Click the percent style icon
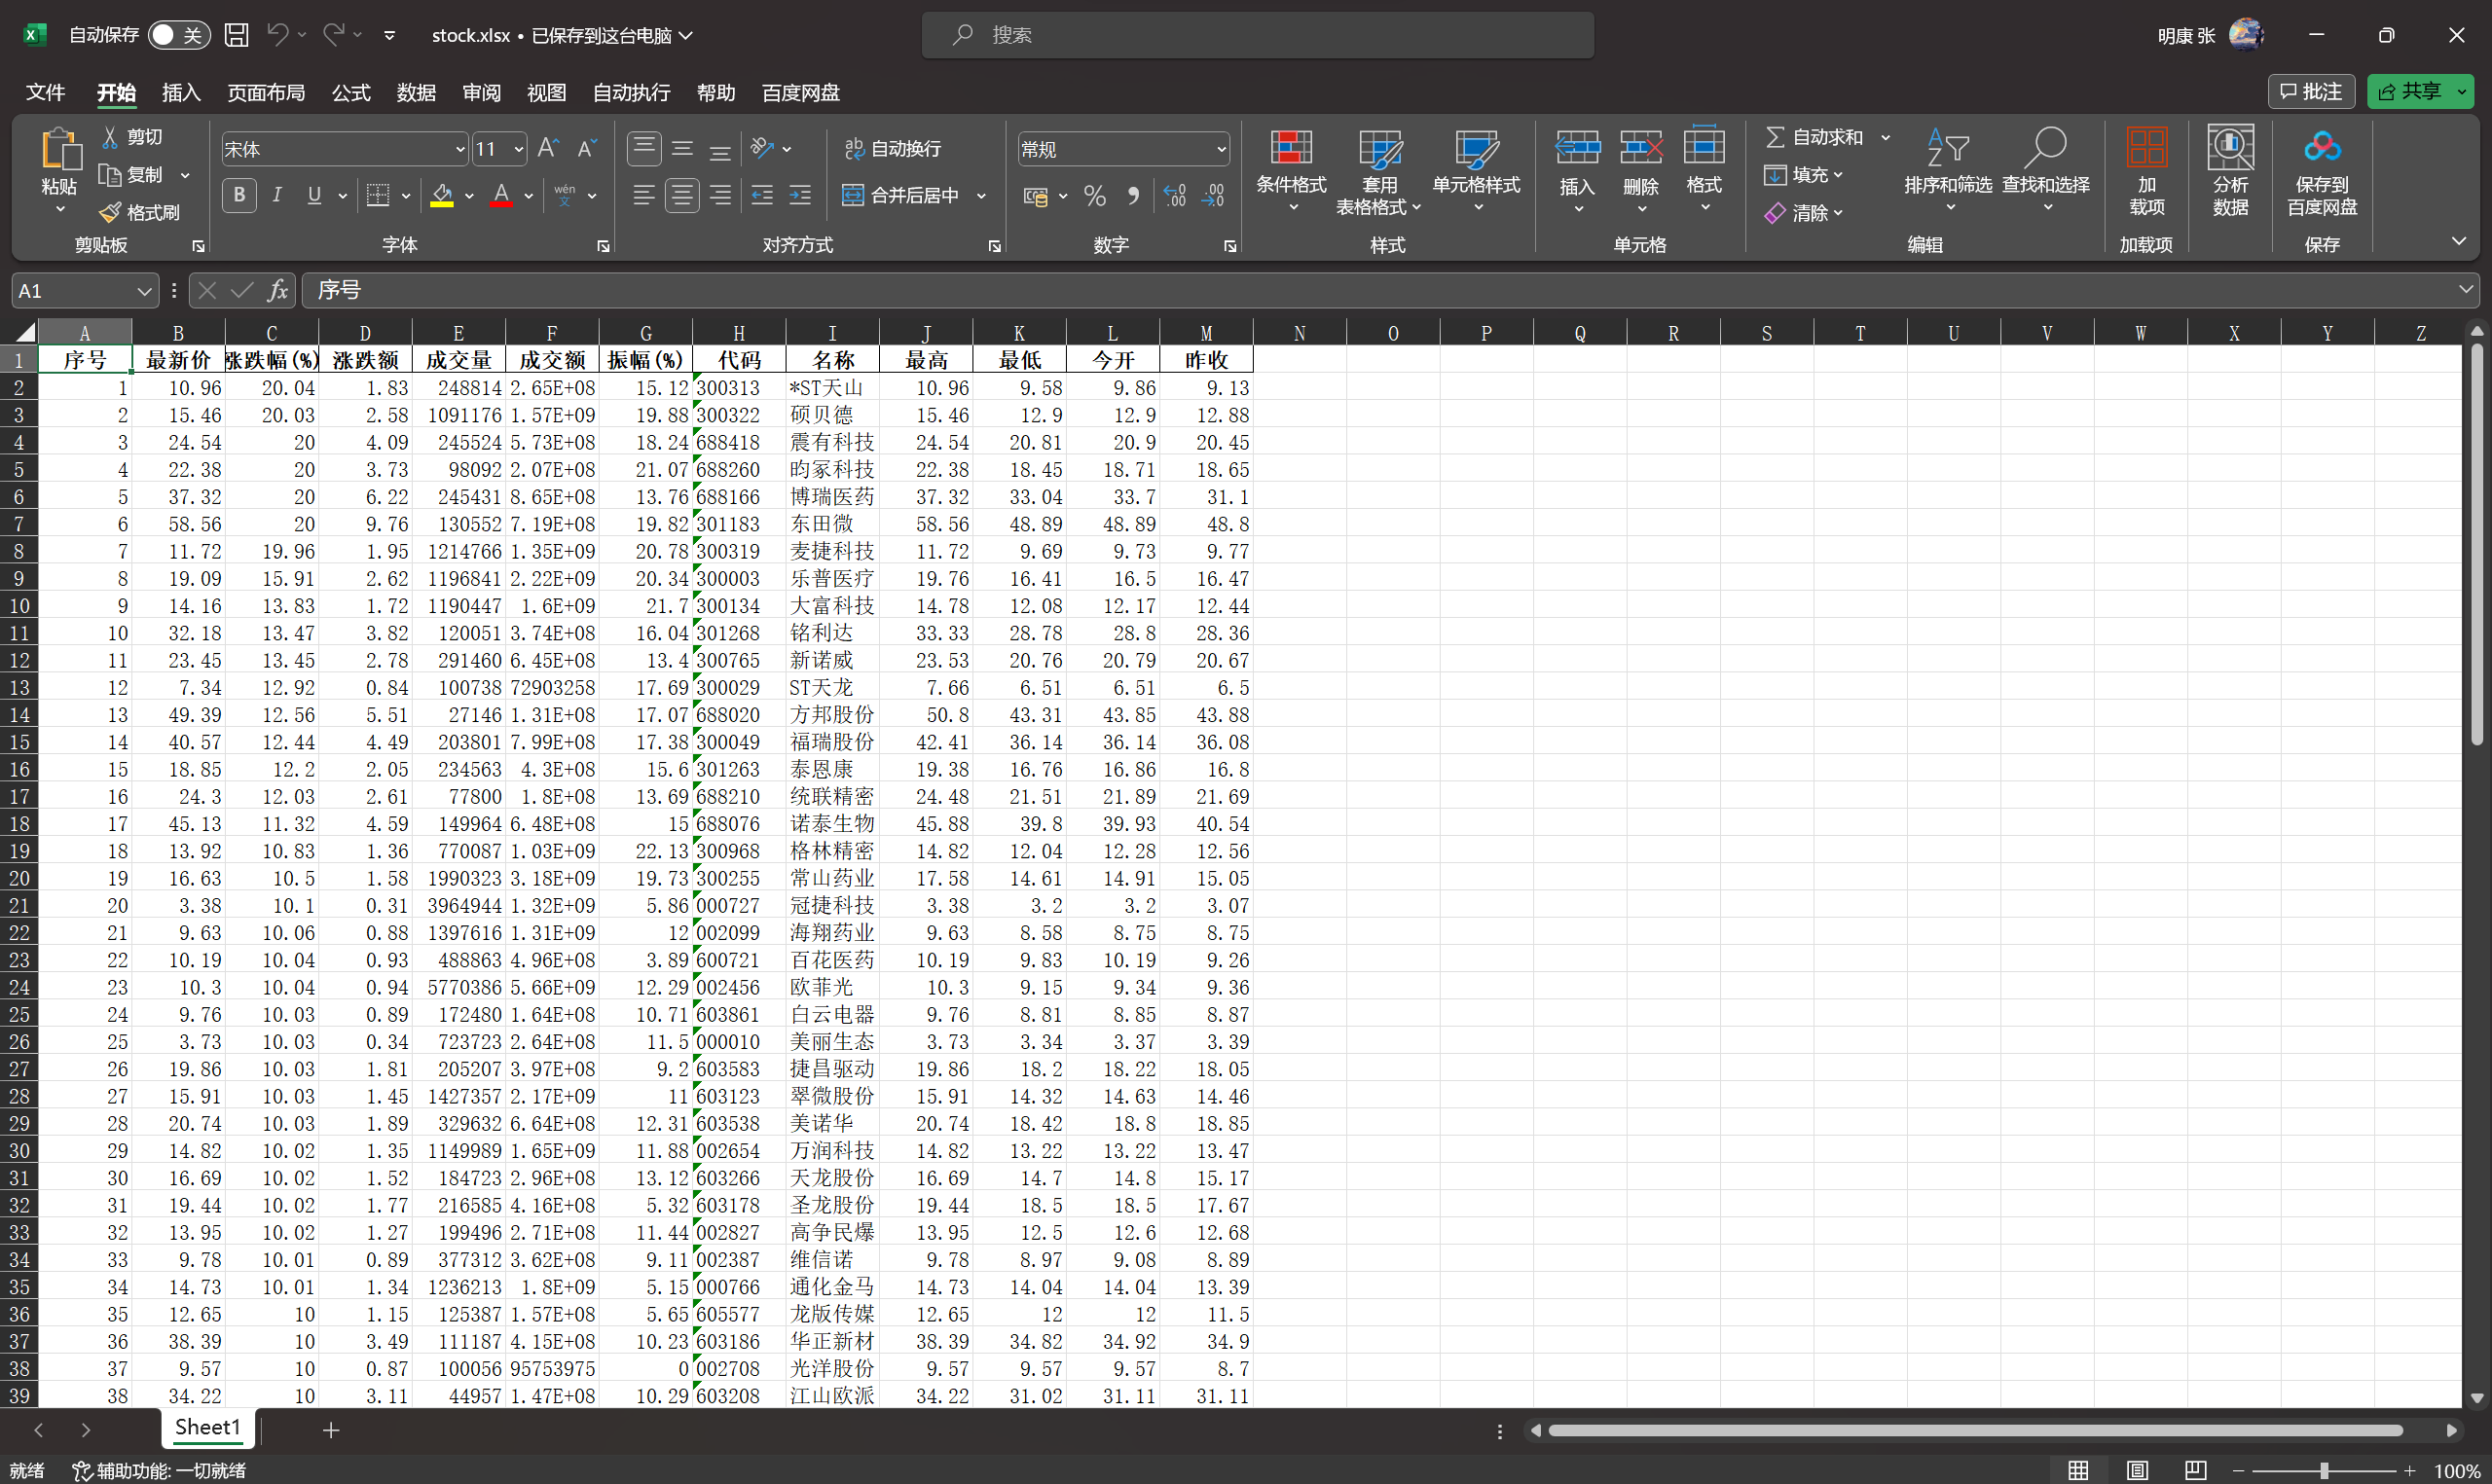Image resolution: width=2492 pixels, height=1484 pixels. pos(1095,197)
